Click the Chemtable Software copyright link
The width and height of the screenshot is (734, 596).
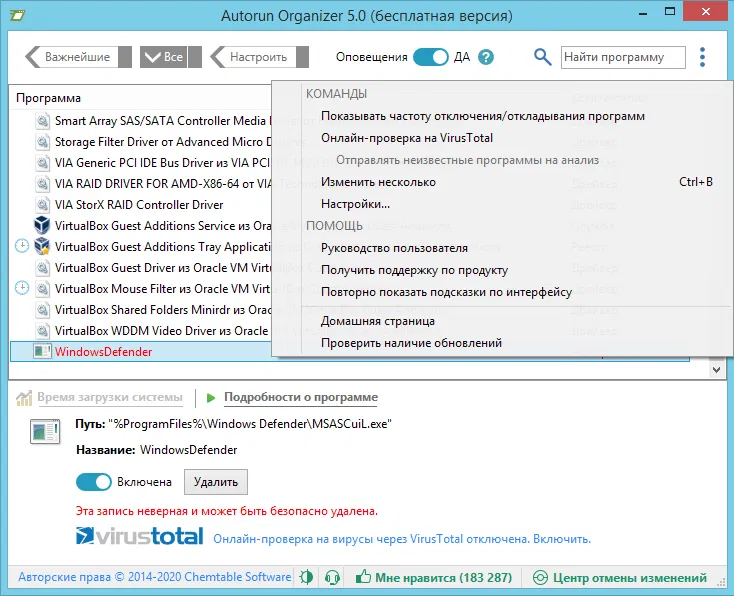point(154,577)
